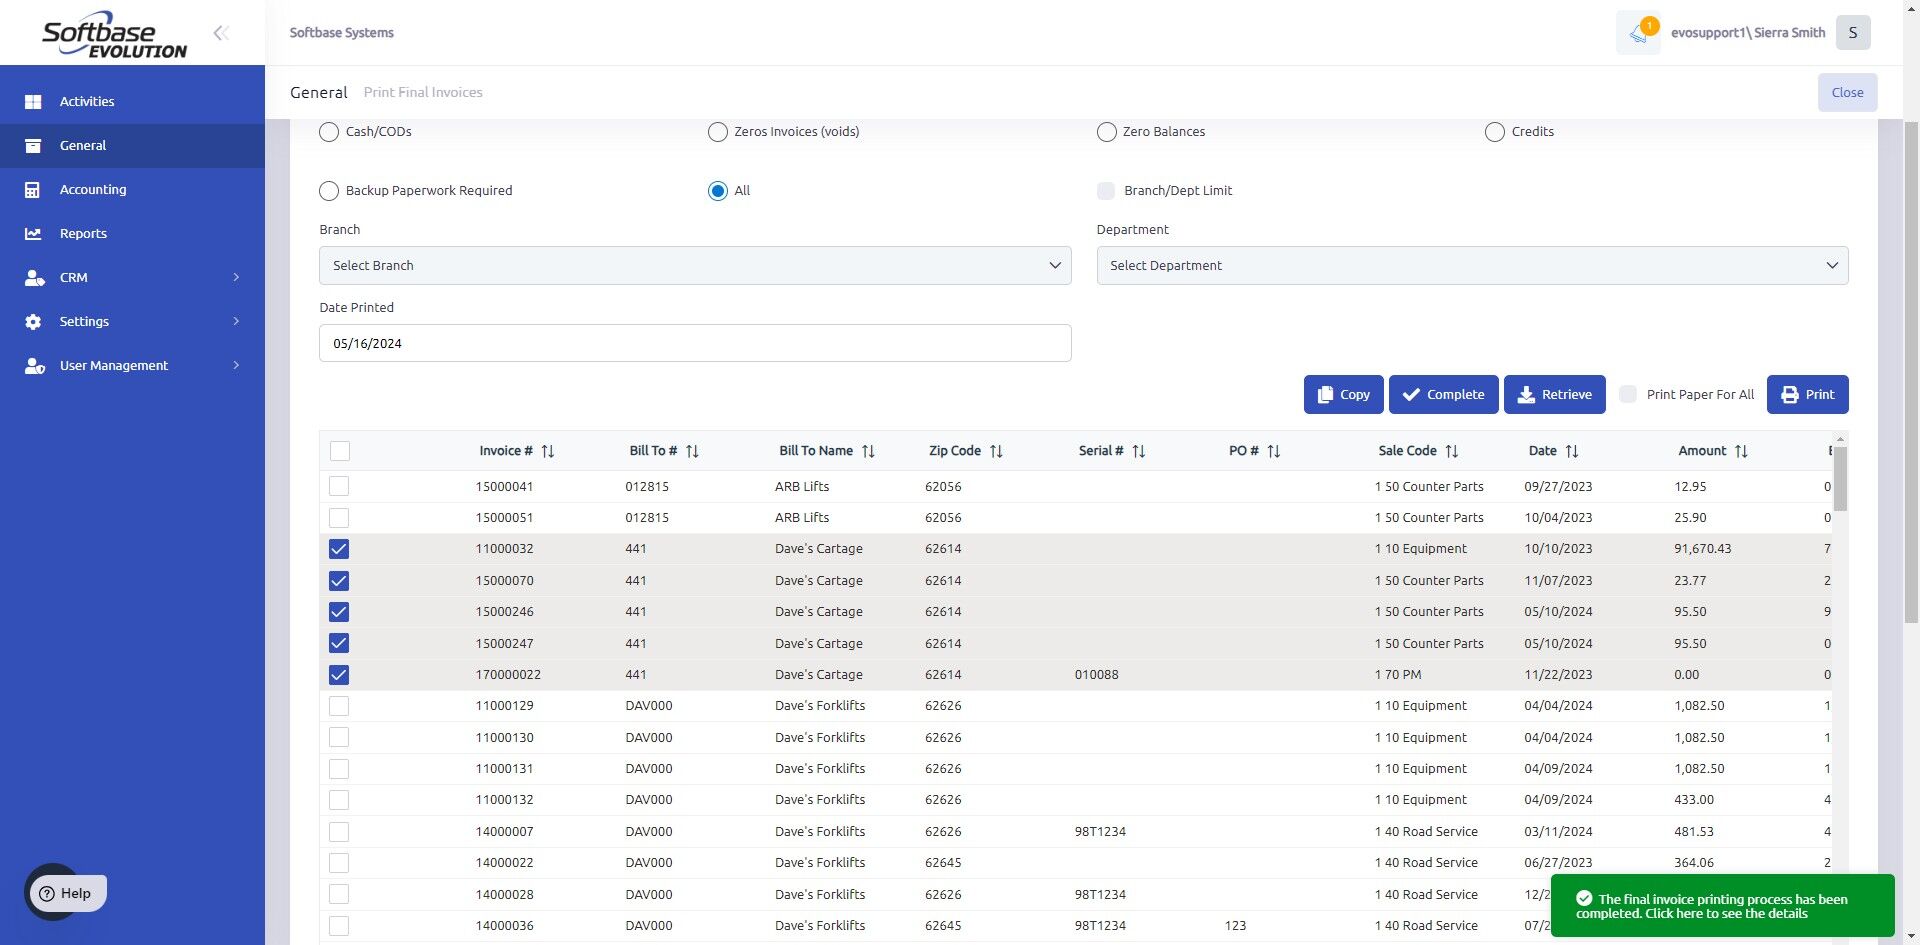This screenshot has width=1920, height=945.
Task: Click the Activities grid icon
Action: click(33, 101)
